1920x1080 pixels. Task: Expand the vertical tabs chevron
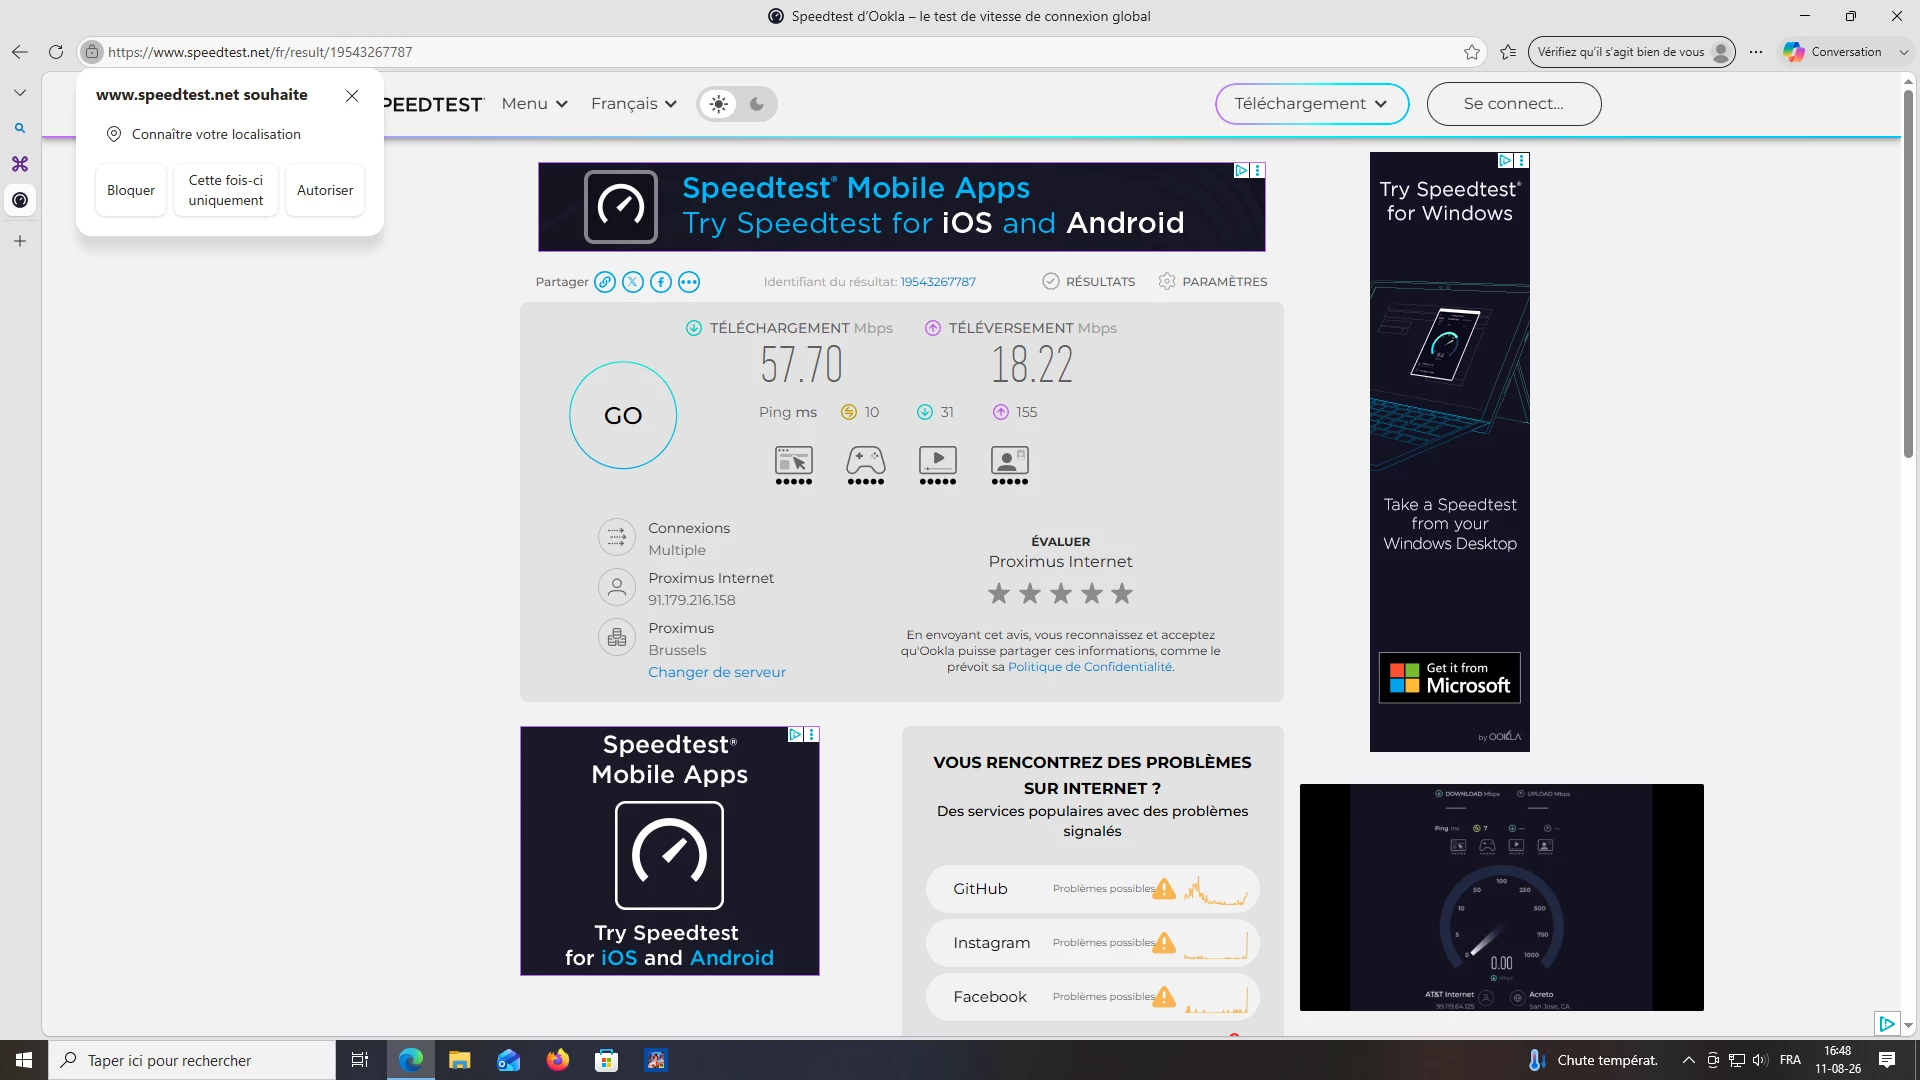[x=20, y=92]
